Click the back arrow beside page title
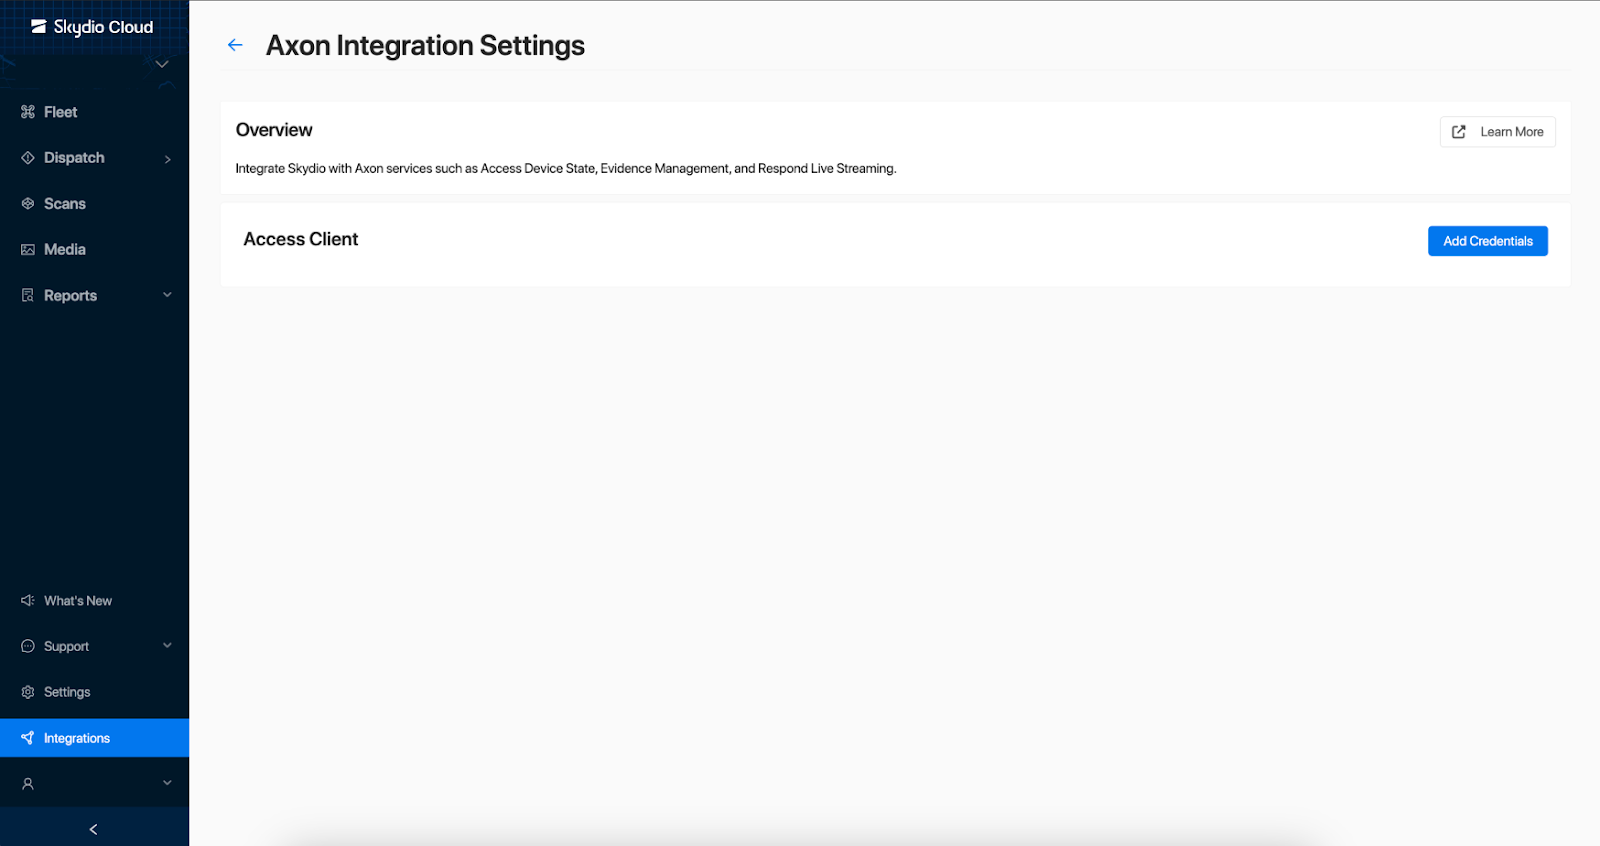 [x=235, y=45]
